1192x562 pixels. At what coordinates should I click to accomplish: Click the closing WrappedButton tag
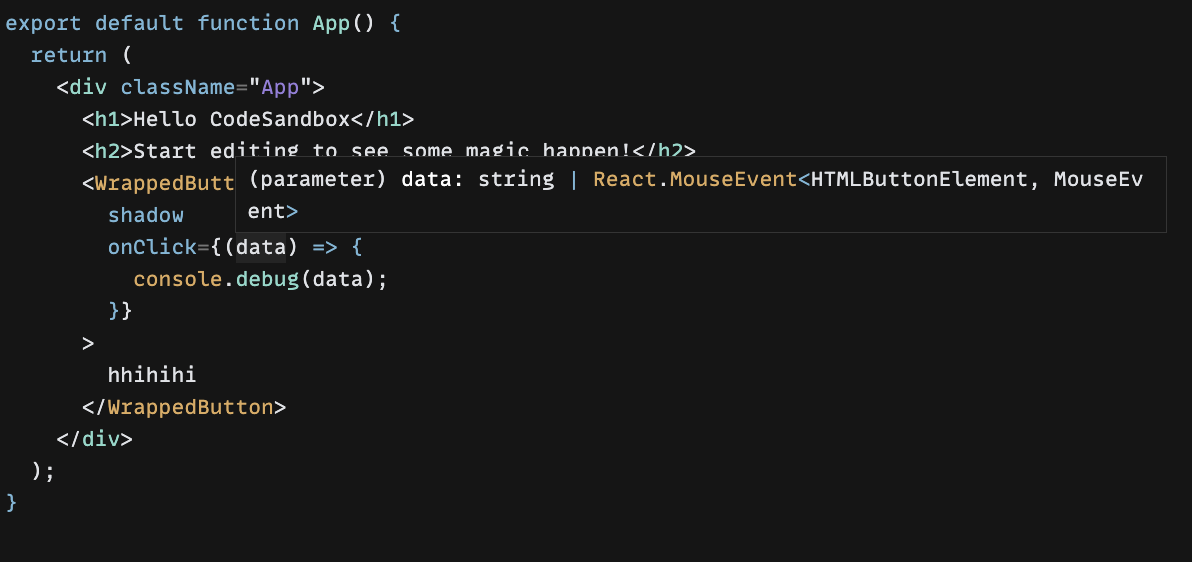[x=190, y=407]
